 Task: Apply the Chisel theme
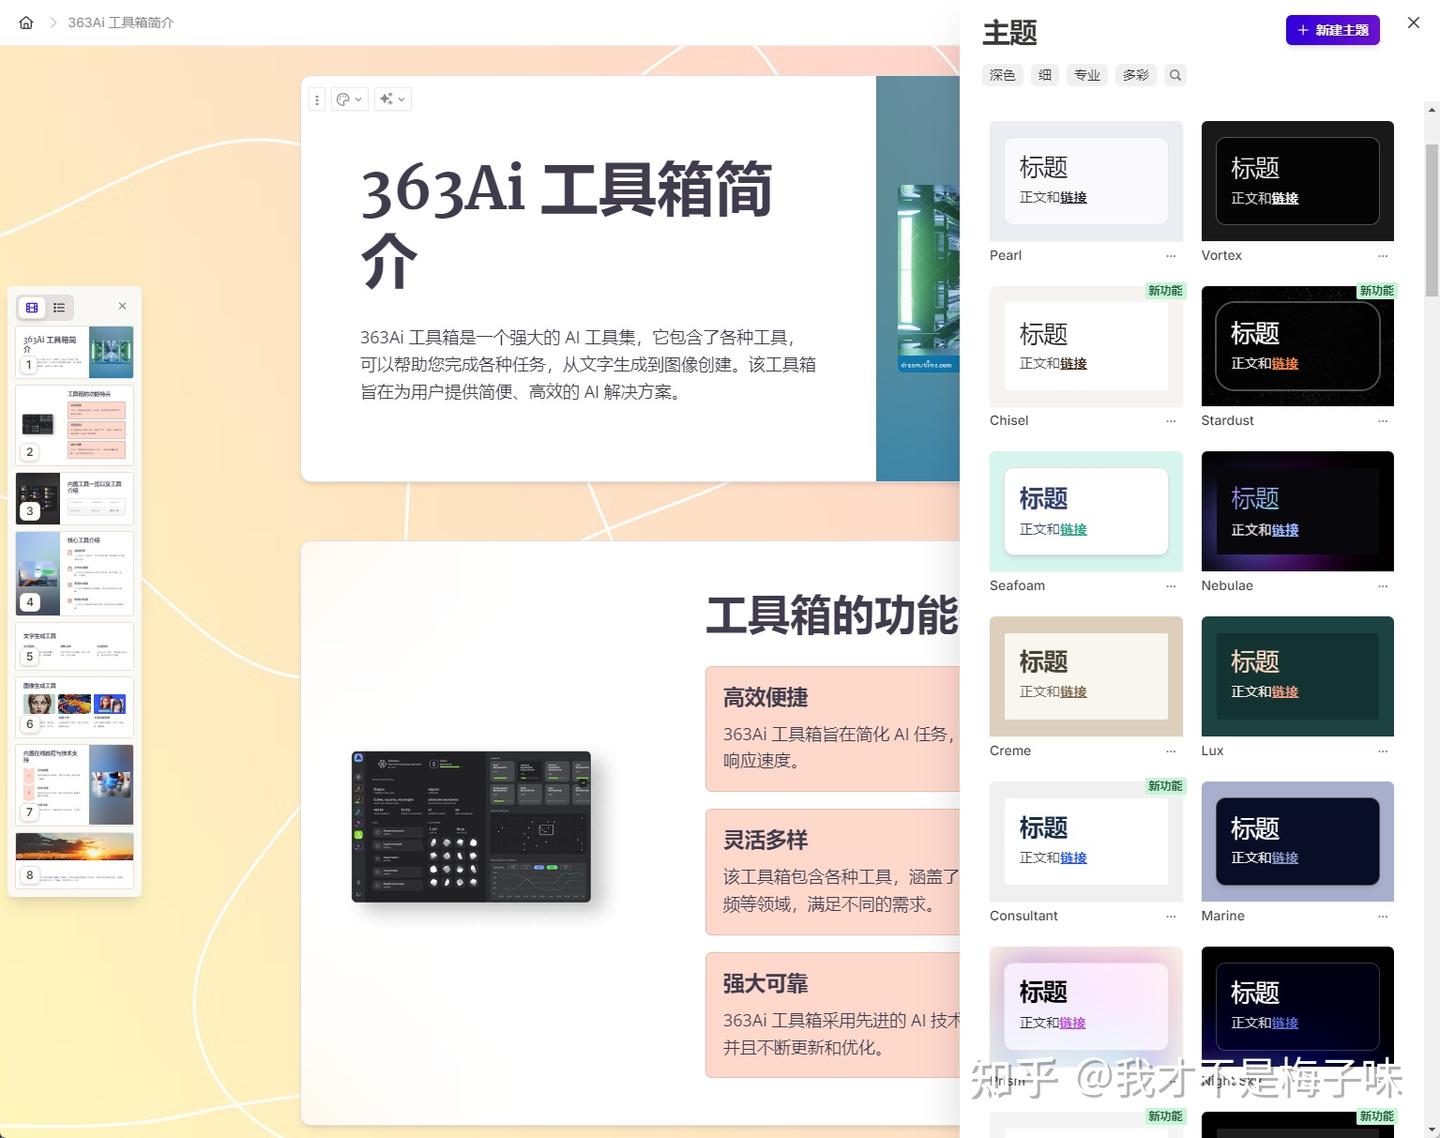[1086, 346]
